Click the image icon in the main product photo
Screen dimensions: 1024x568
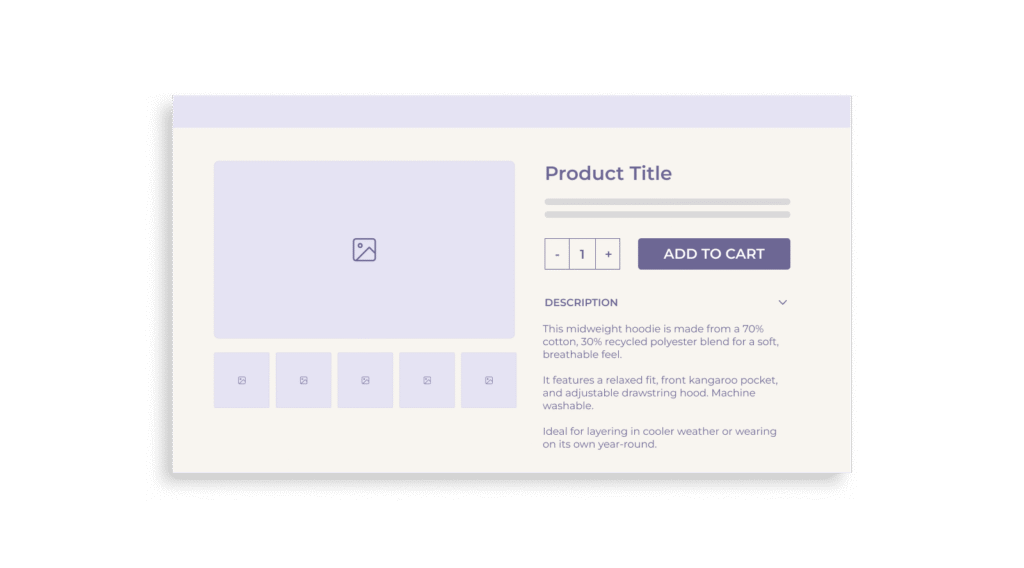[x=364, y=250]
